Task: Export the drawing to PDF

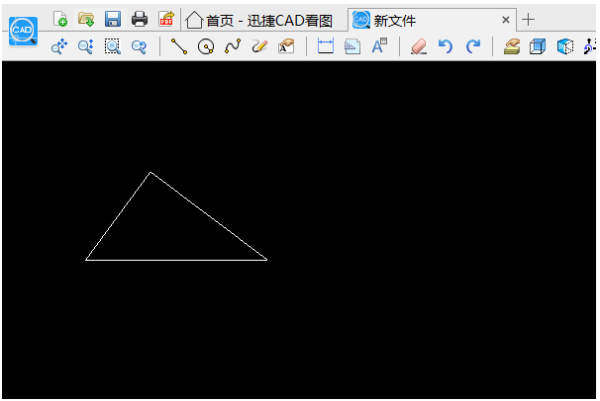Action: click(x=166, y=19)
